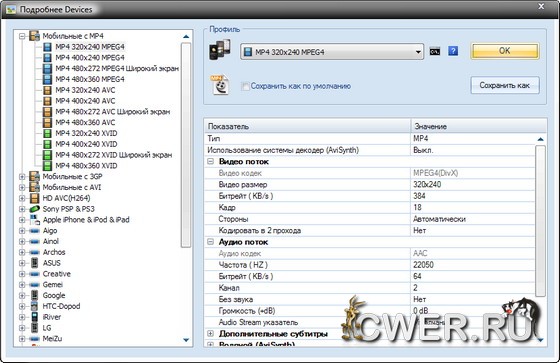Click the Sony PSP & PS3 console icon
Image resolution: width=560 pixels, height=363 pixels.
(x=34, y=209)
